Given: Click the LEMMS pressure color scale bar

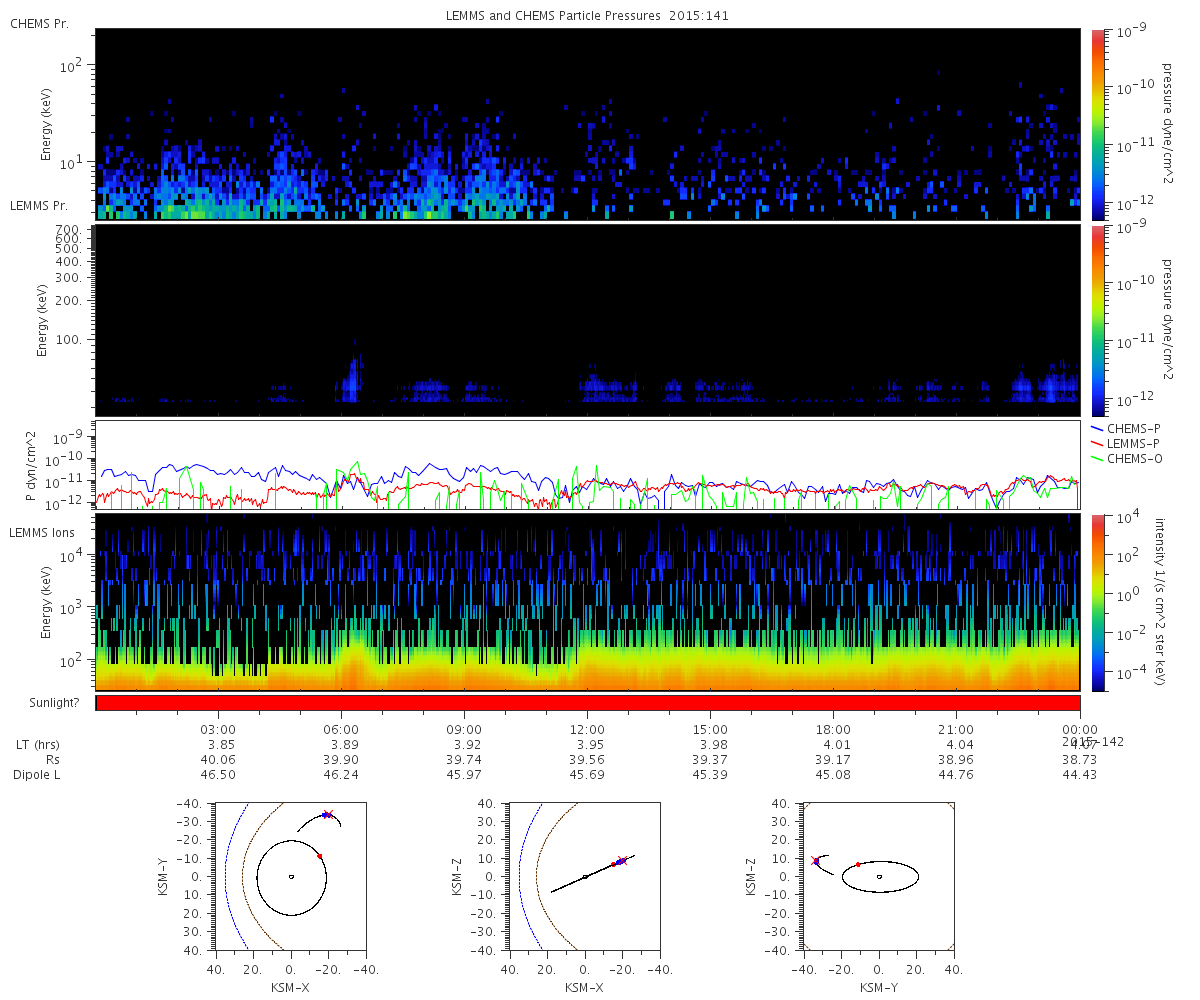Looking at the screenshot, I should pos(1098,320).
